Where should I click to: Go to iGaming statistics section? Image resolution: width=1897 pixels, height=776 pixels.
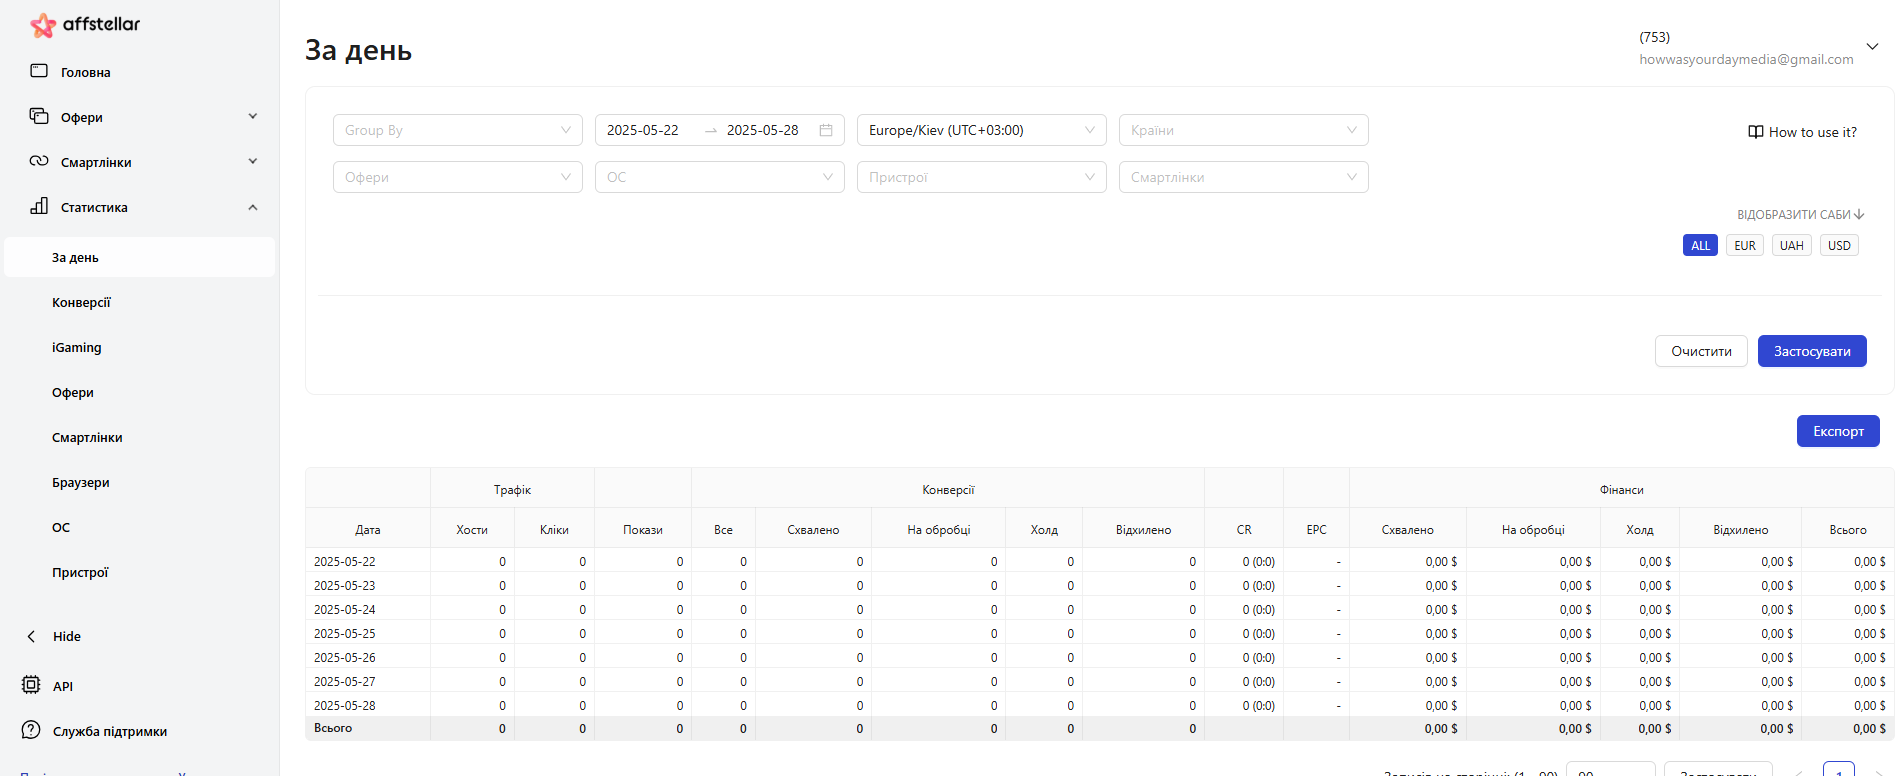(x=77, y=347)
